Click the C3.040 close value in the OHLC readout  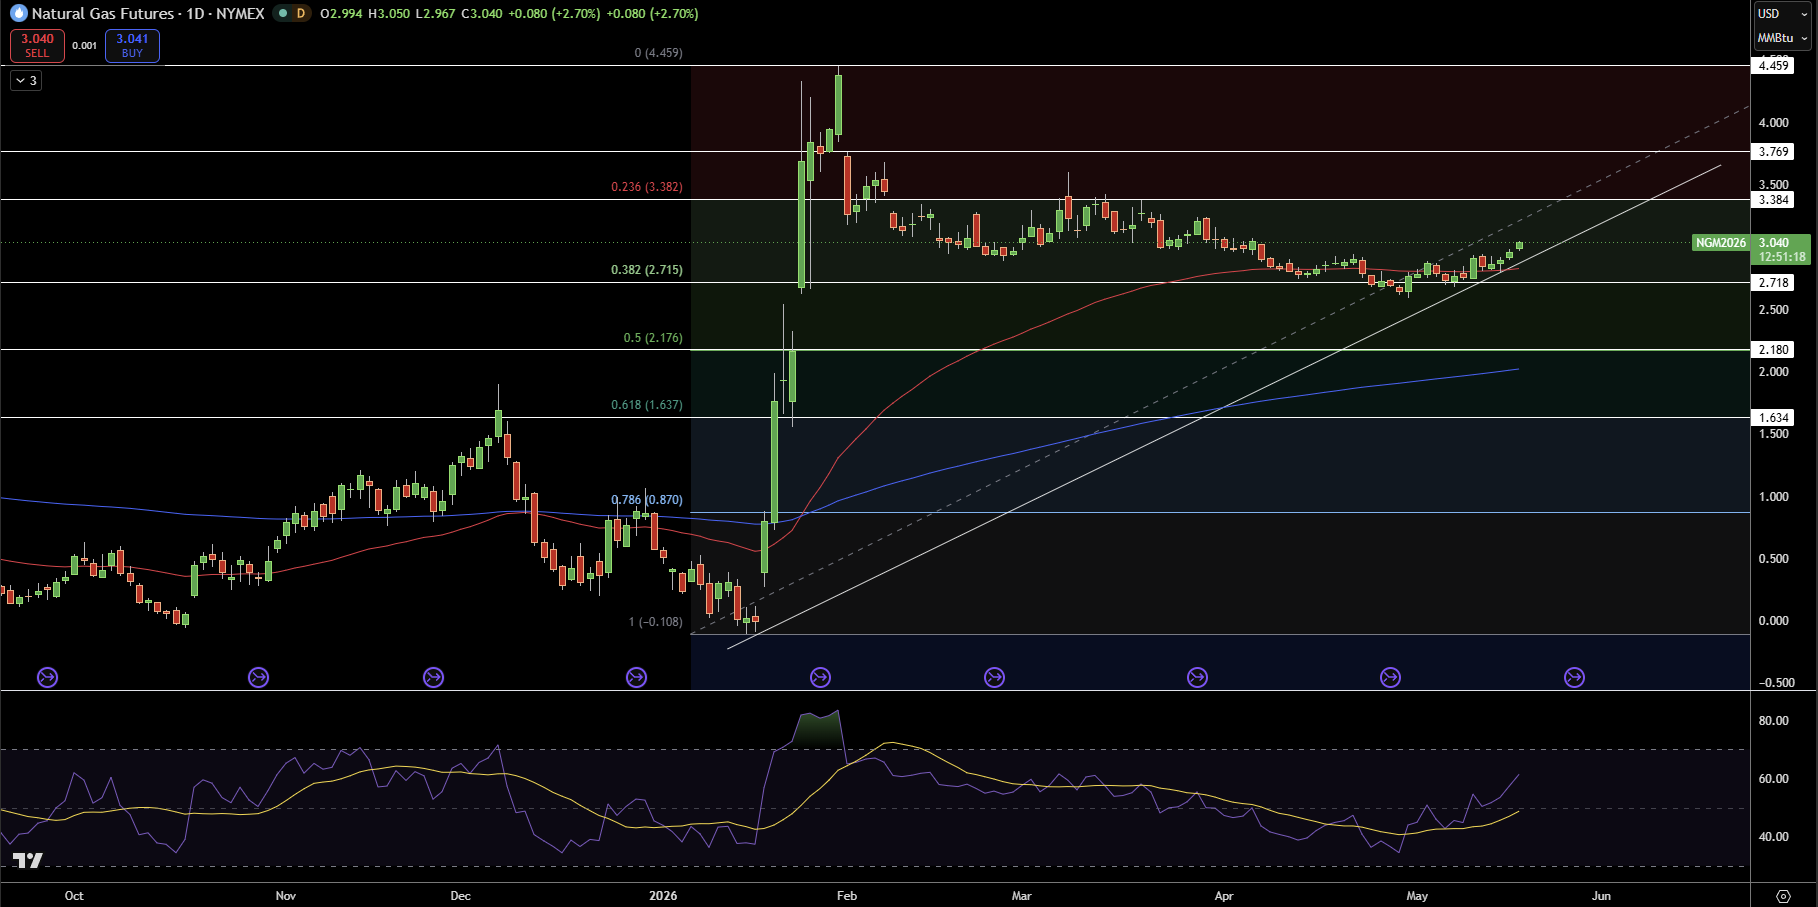point(481,14)
